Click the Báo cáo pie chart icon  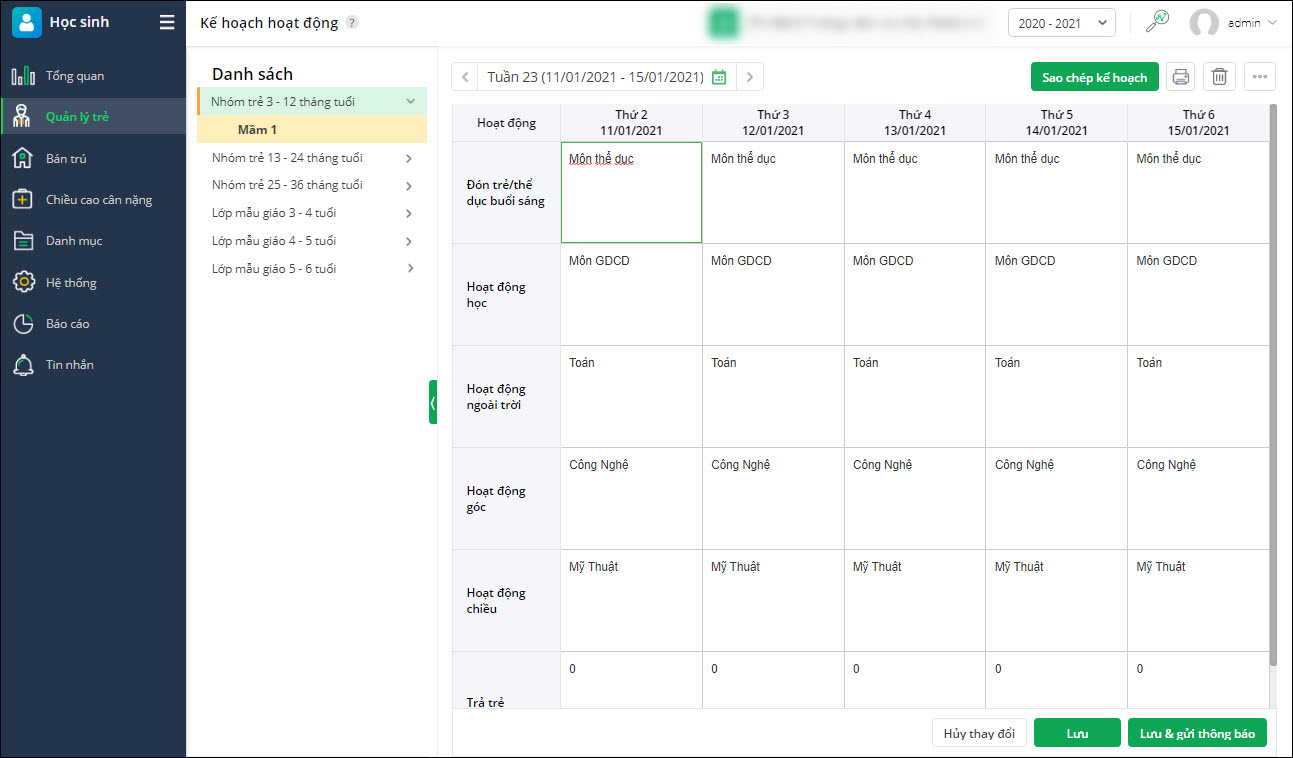tap(23, 324)
